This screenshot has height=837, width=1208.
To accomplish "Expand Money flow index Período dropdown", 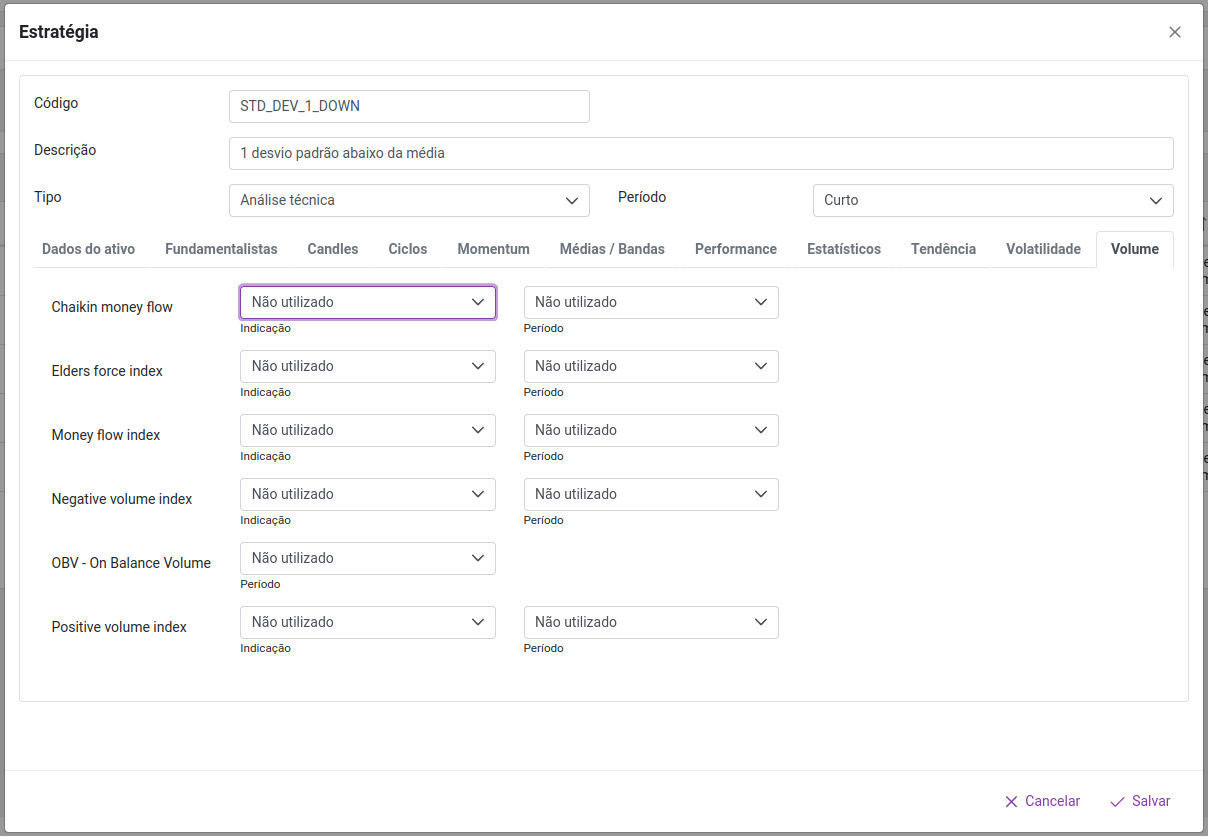I will 650,430.
